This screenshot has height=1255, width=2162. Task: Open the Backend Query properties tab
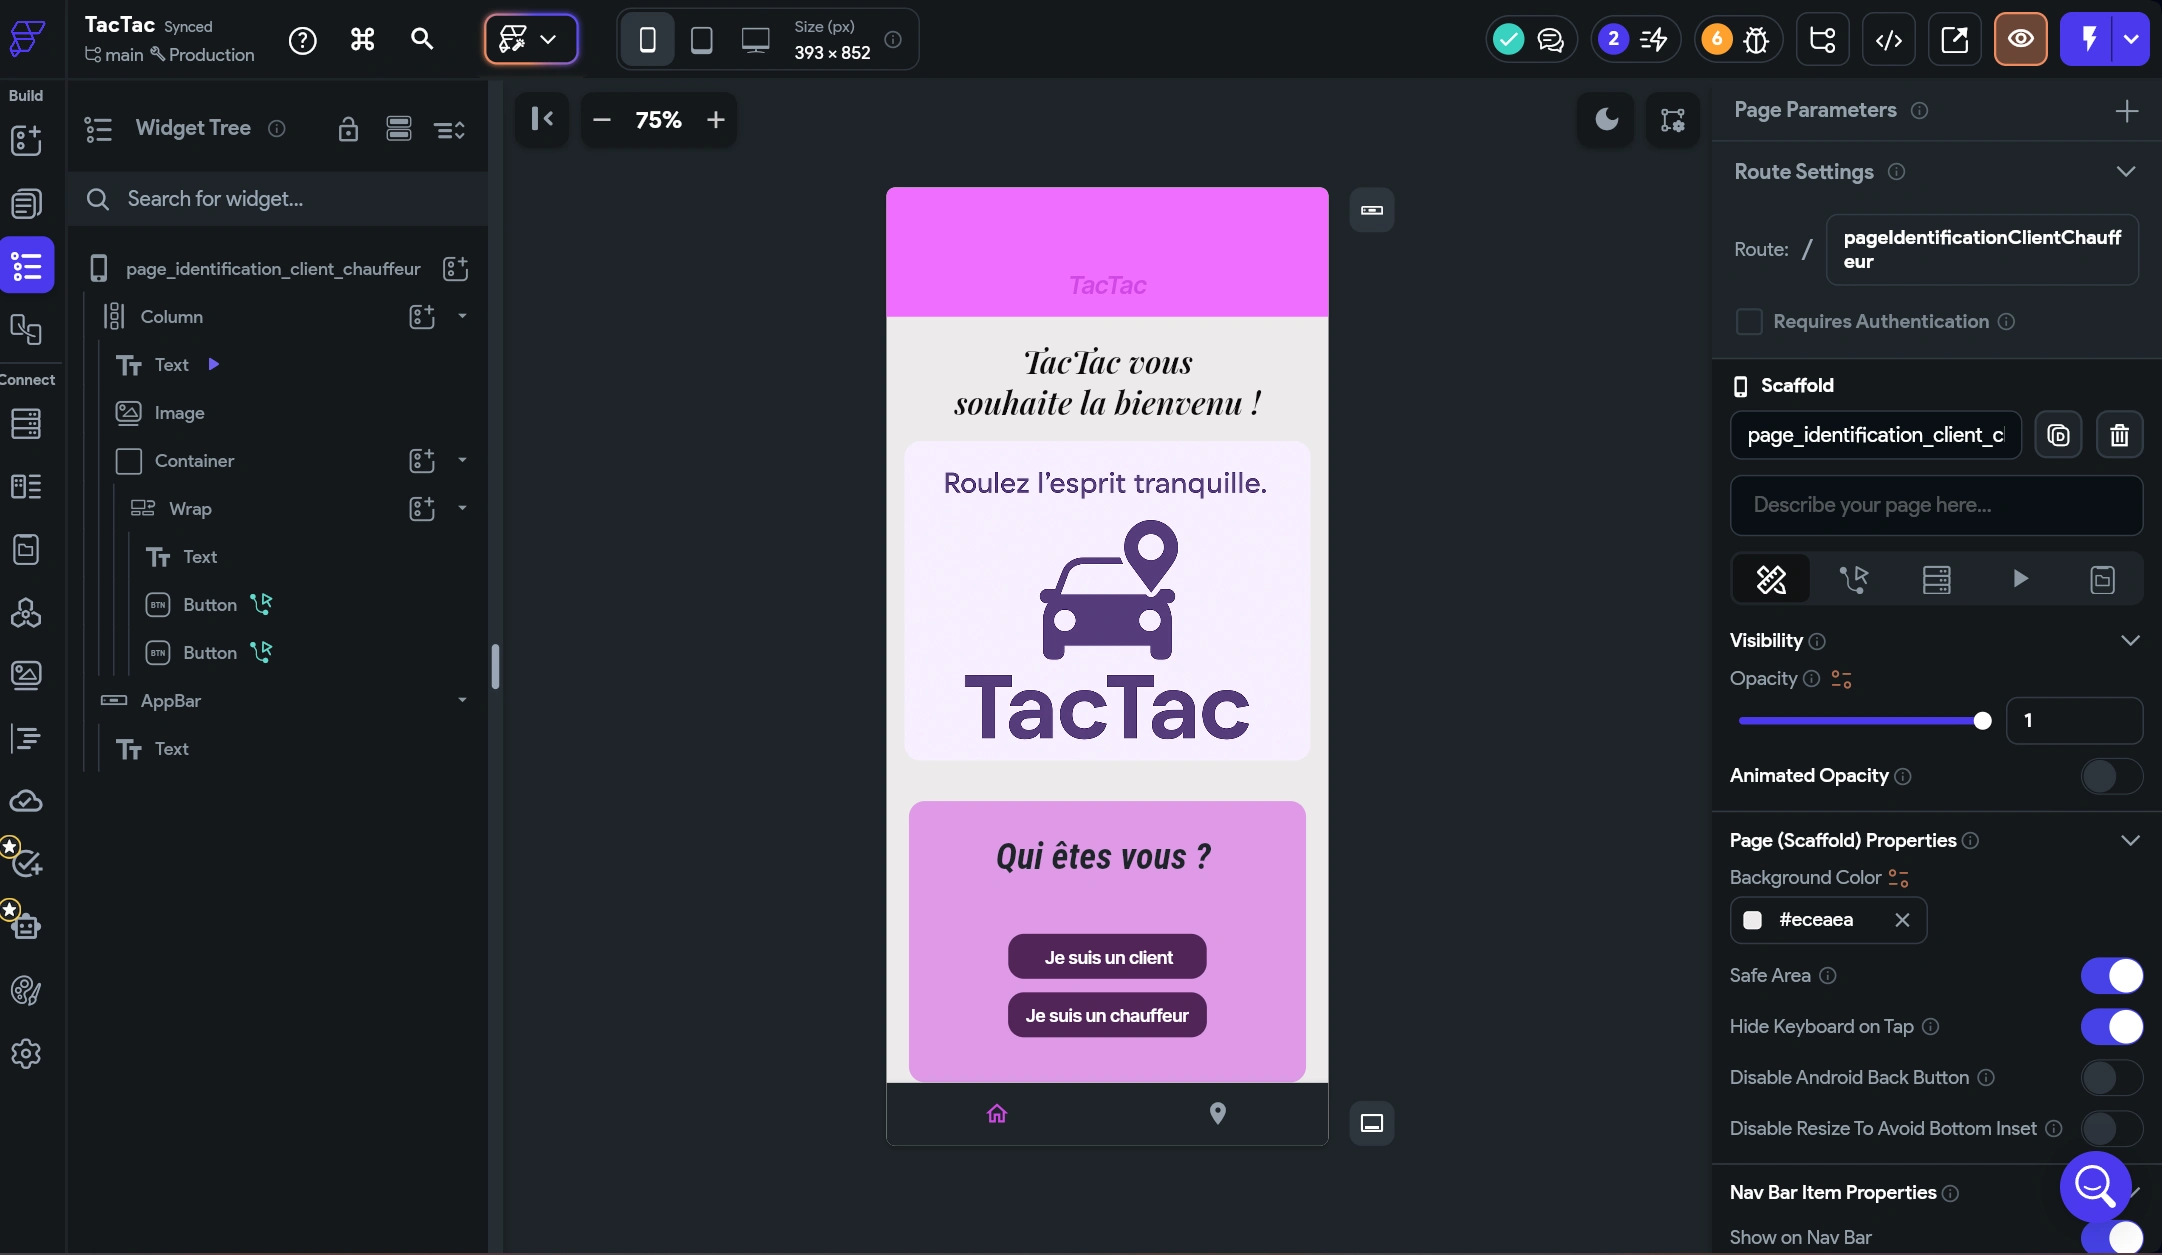point(1936,579)
